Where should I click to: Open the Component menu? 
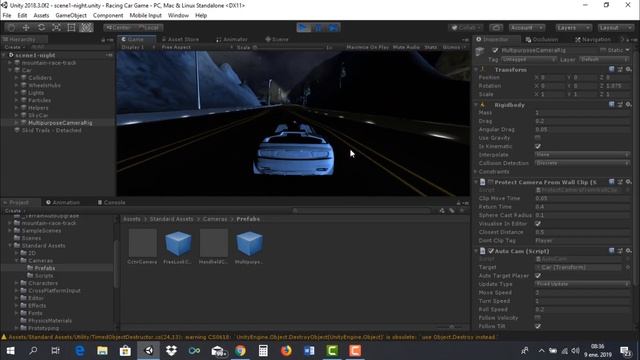[x=108, y=16]
